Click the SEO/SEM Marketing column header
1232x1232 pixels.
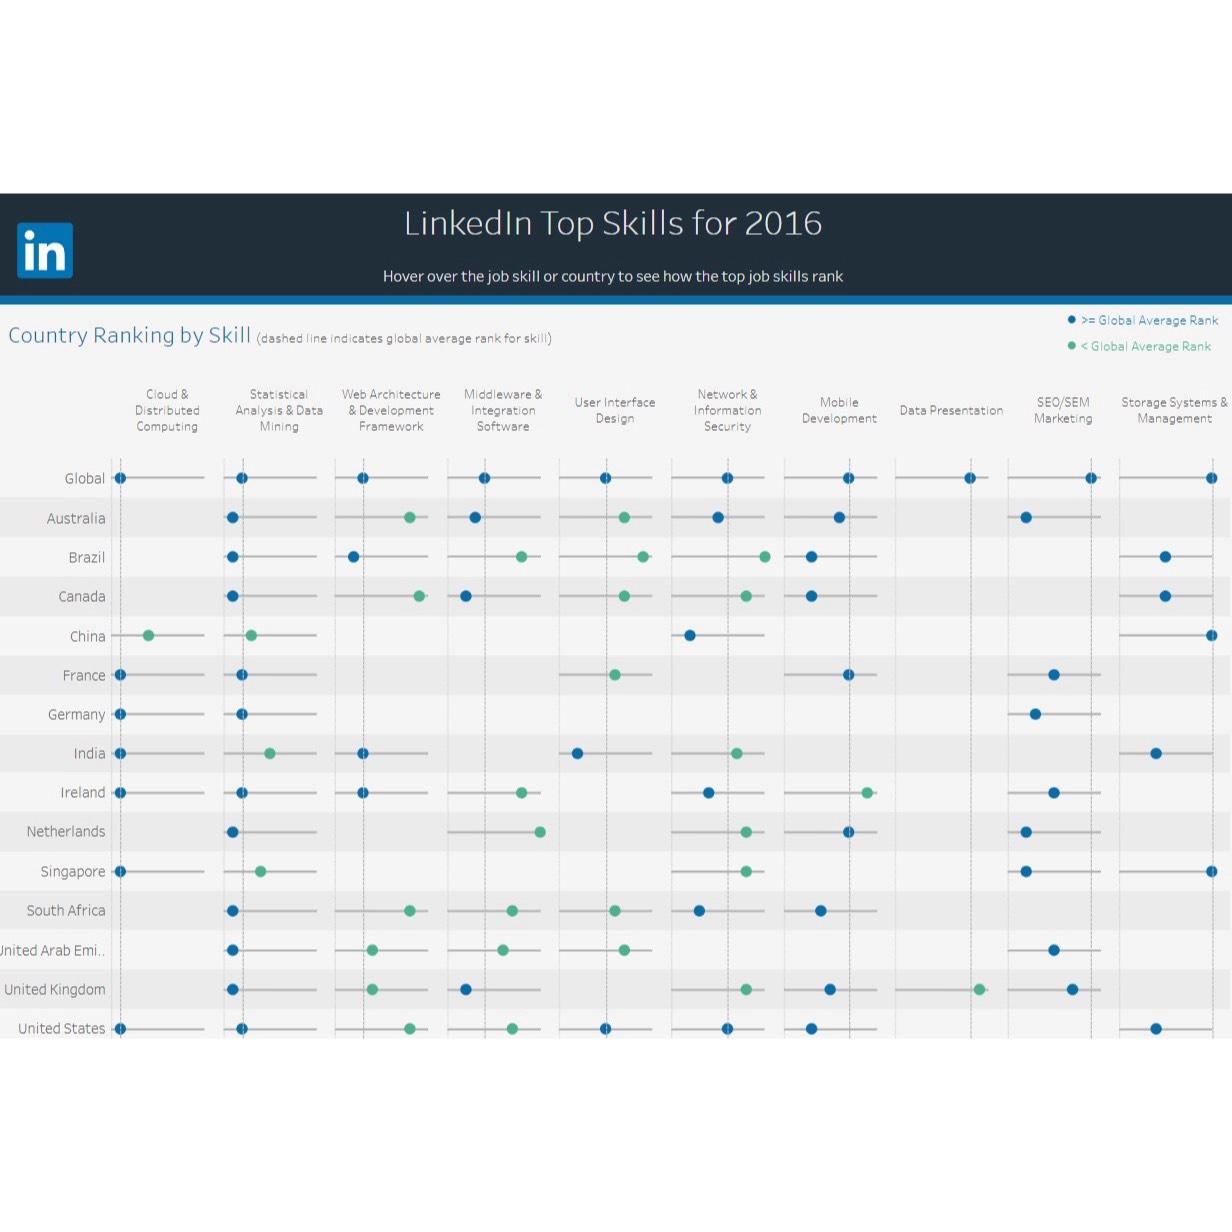click(x=1063, y=410)
